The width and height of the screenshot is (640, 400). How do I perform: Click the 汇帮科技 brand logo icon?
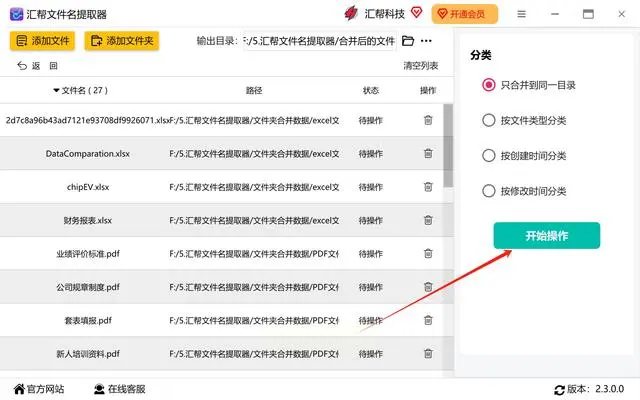[x=351, y=13]
